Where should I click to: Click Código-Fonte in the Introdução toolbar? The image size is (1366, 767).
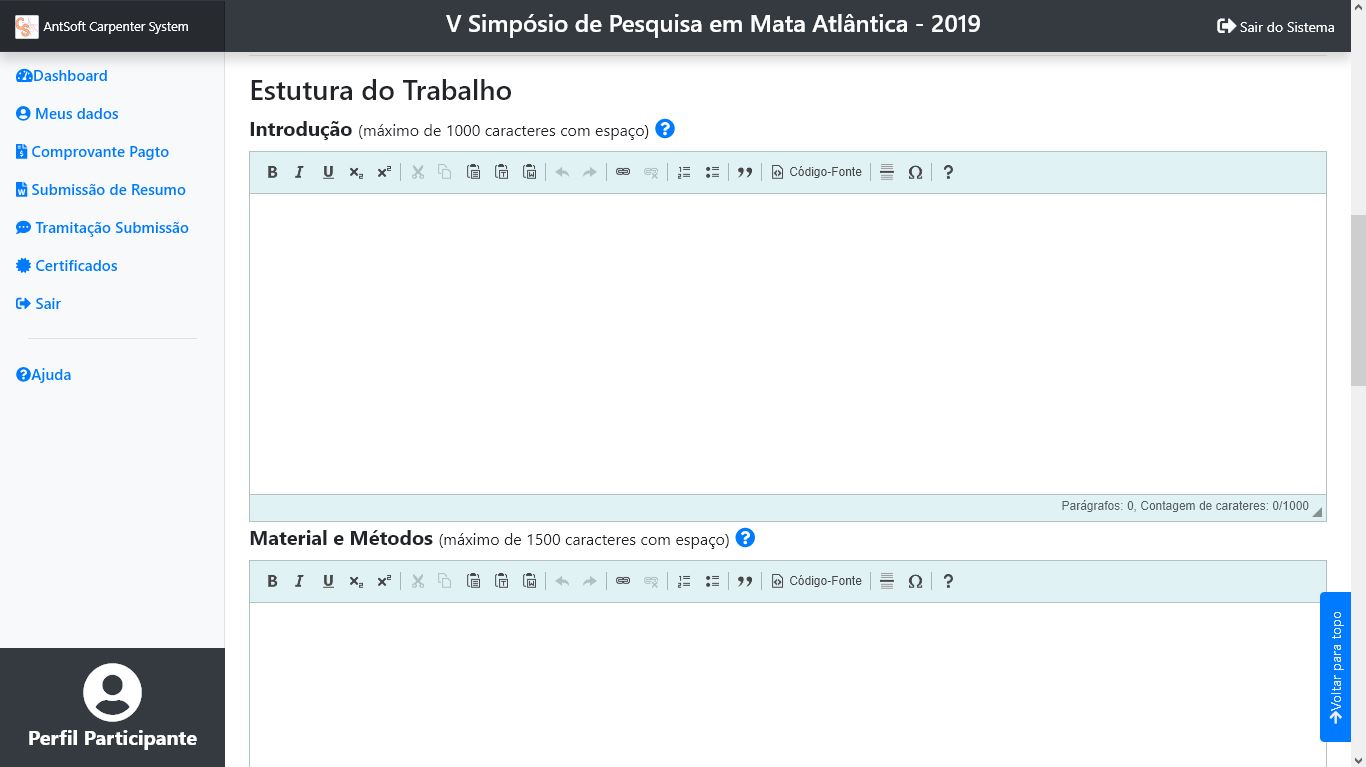tap(816, 172)
